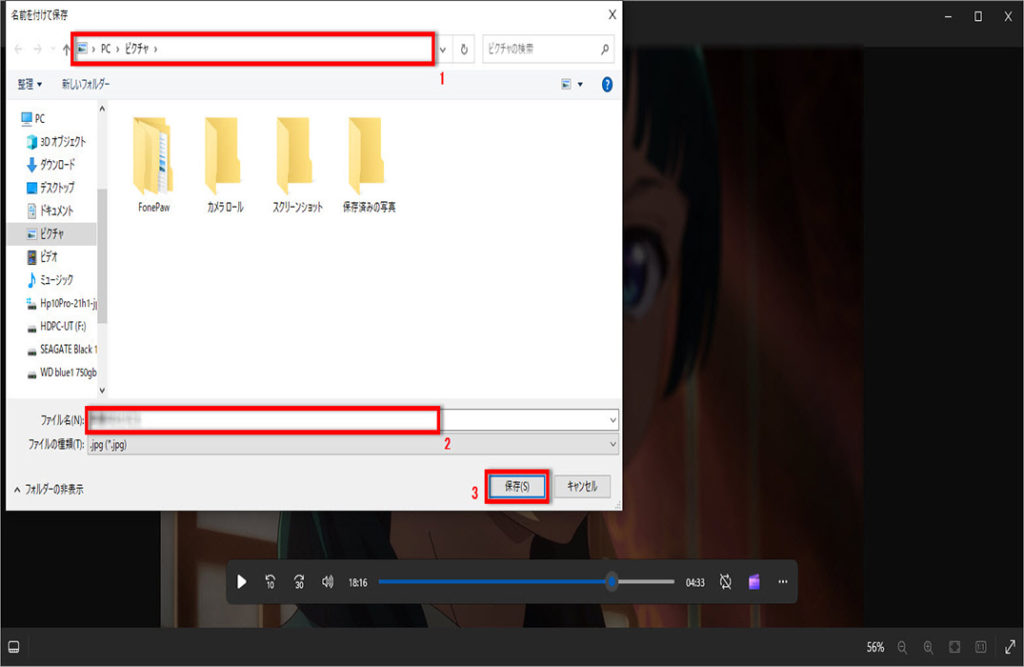The width and height of the screenshot is (1024, 667).
Task: Click 新しいフォルダー in the toolbar
Action: click(86, 85)
